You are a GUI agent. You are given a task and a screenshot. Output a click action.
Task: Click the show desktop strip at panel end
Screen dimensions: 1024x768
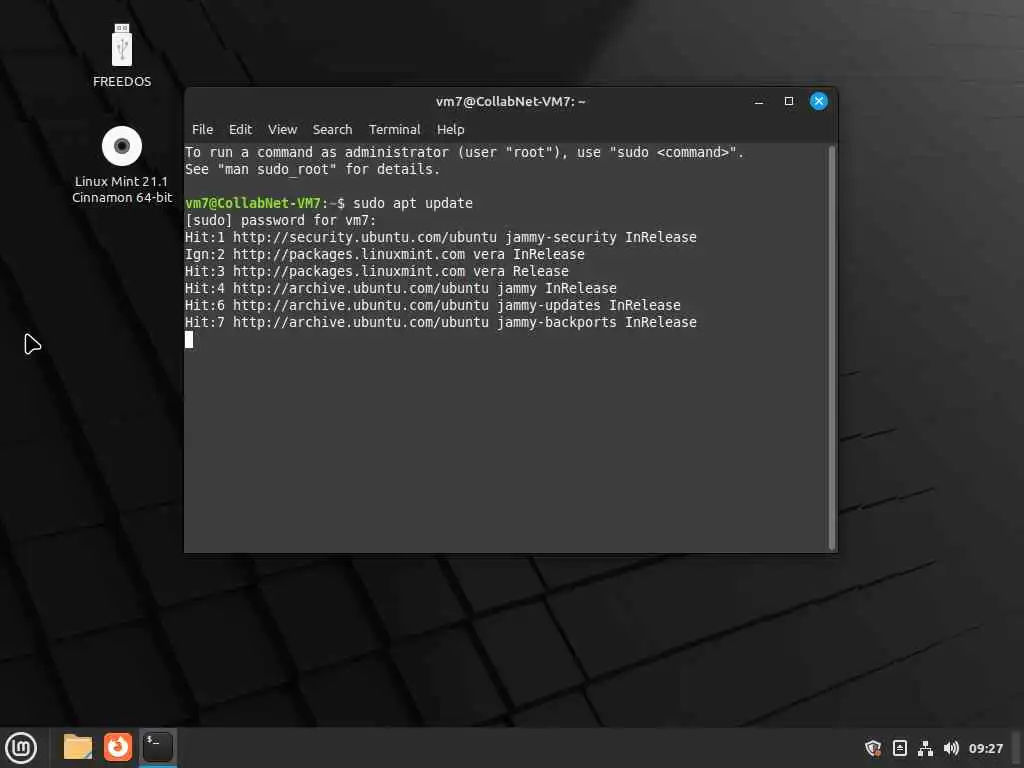[1017, 748]
